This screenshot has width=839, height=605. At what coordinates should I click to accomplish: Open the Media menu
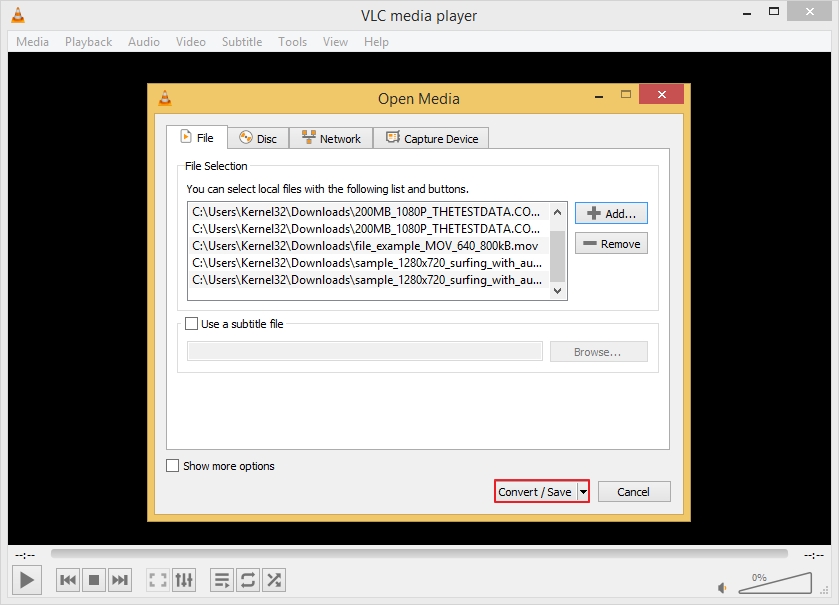[x=32, y=42]
